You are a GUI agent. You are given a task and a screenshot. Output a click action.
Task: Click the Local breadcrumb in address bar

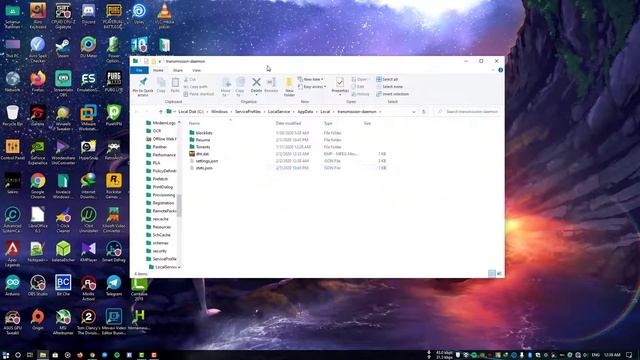click(x=325, y=111)
